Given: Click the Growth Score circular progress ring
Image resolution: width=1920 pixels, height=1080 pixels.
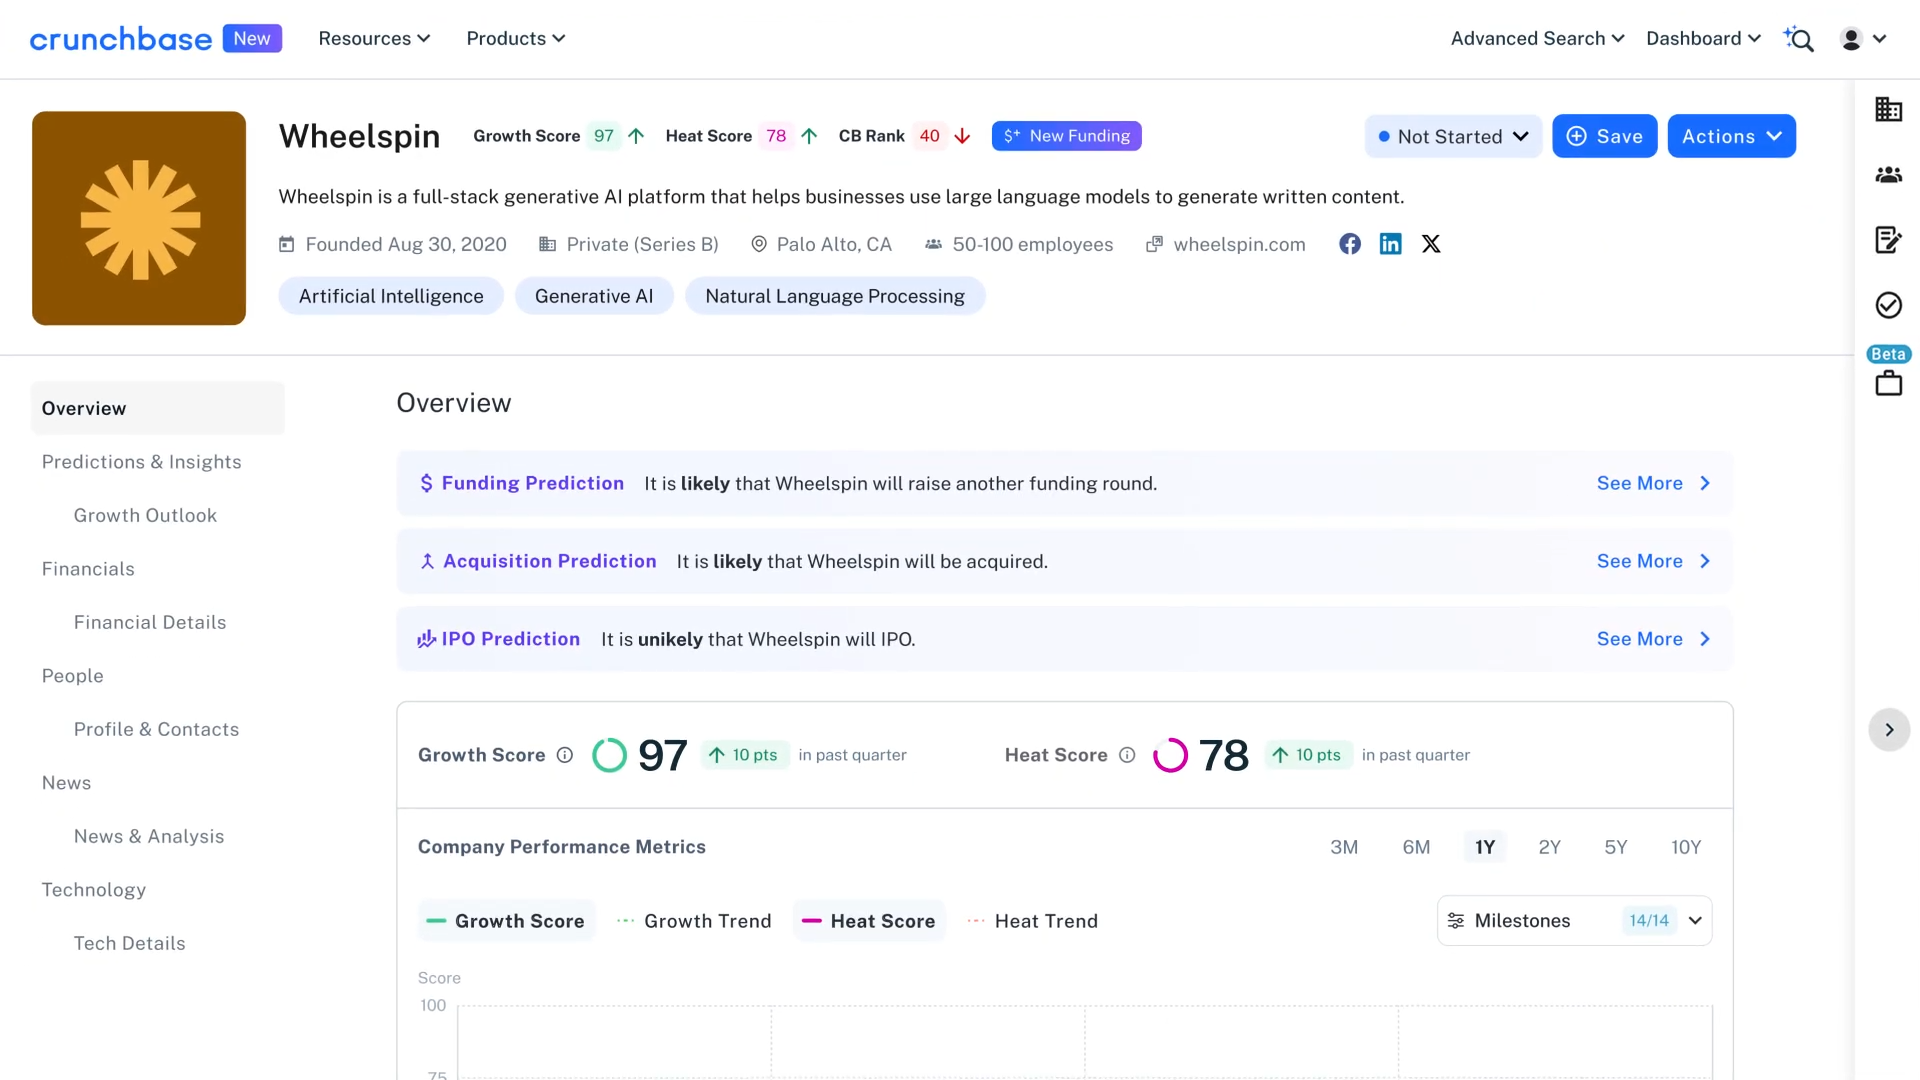Looking at the screenshot, I should (609, 755).
